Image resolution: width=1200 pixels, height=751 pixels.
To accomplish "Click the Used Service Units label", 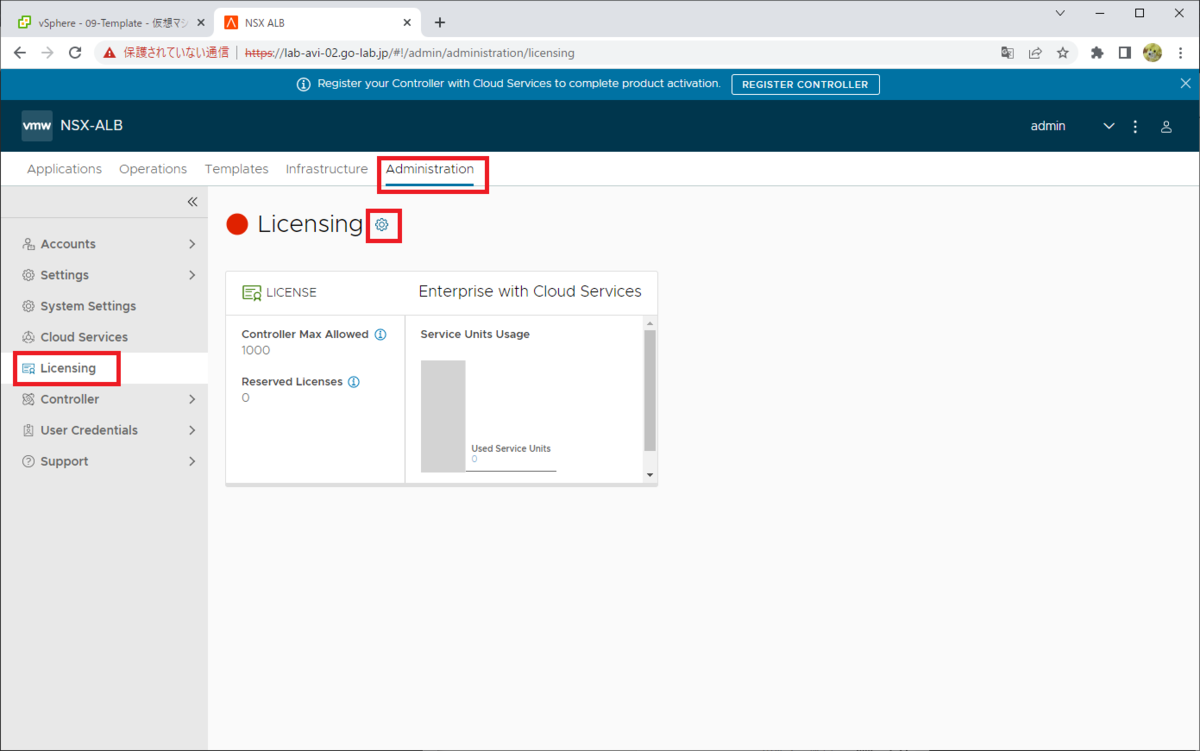I will coord(511,448).
